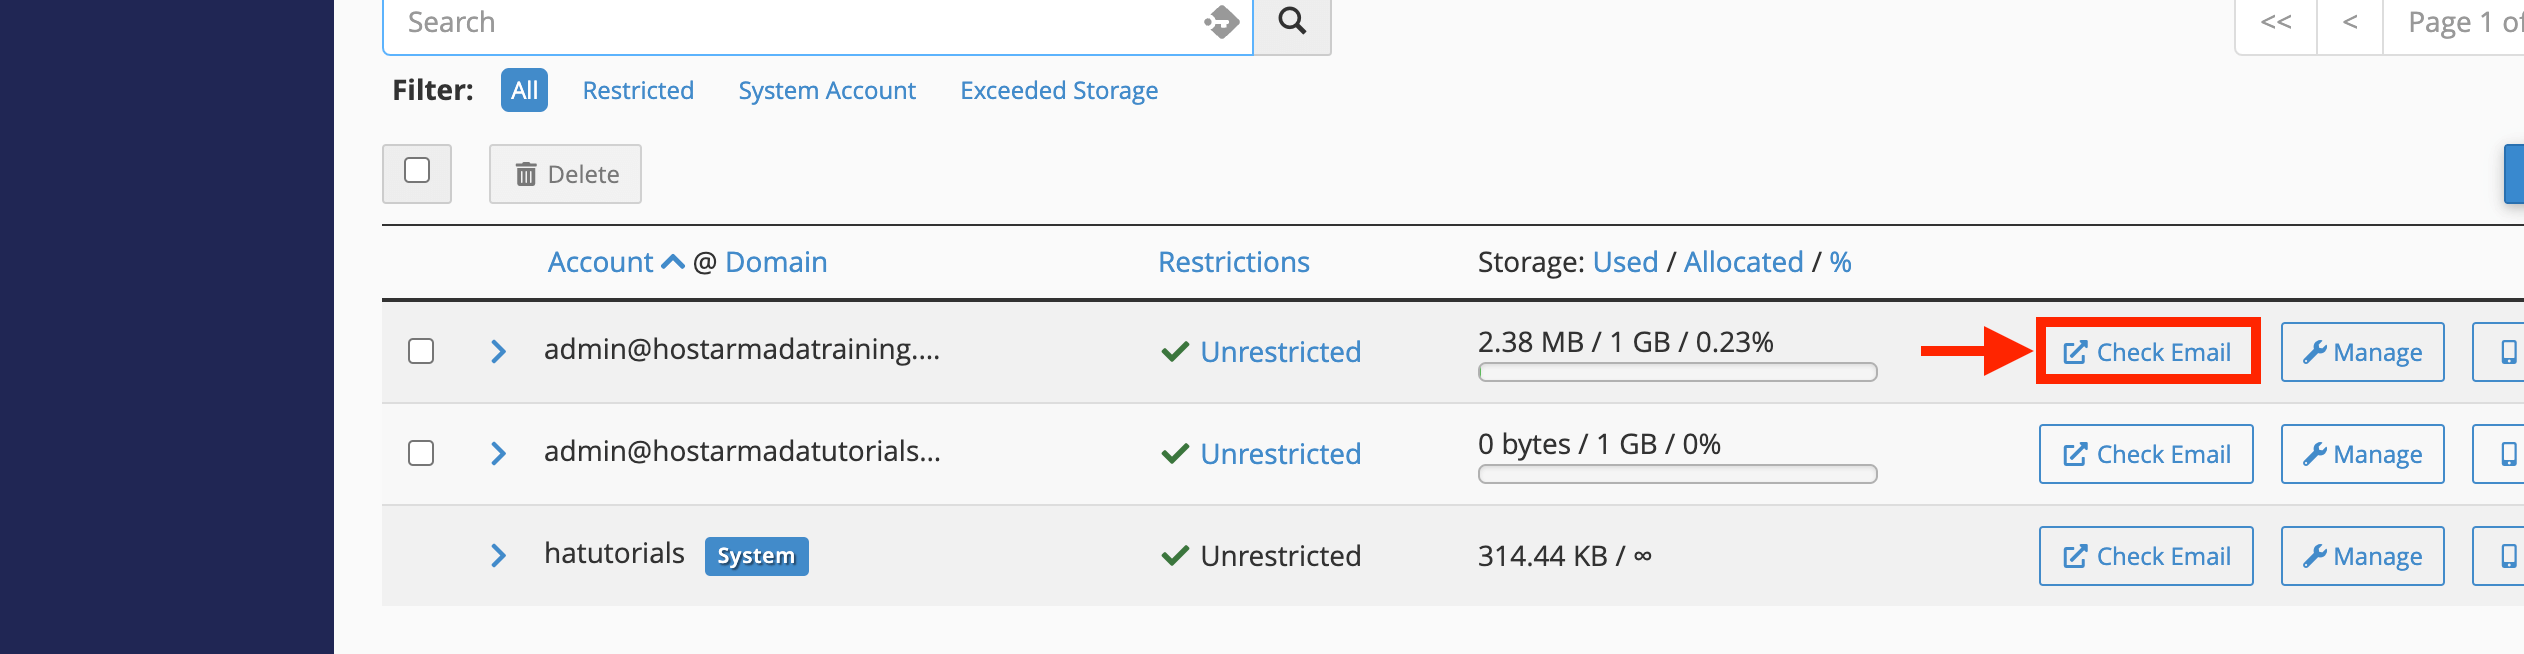Select the Restricted filter
Image resolution: width=2524 pixels, height=654 pixels.
[x=638, y=90]
